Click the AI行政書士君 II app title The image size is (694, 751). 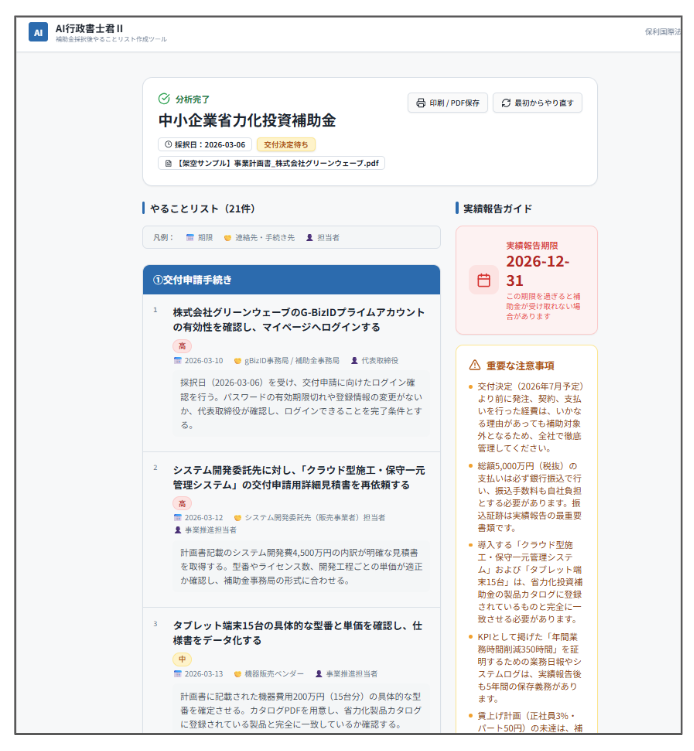pos(89,28)
